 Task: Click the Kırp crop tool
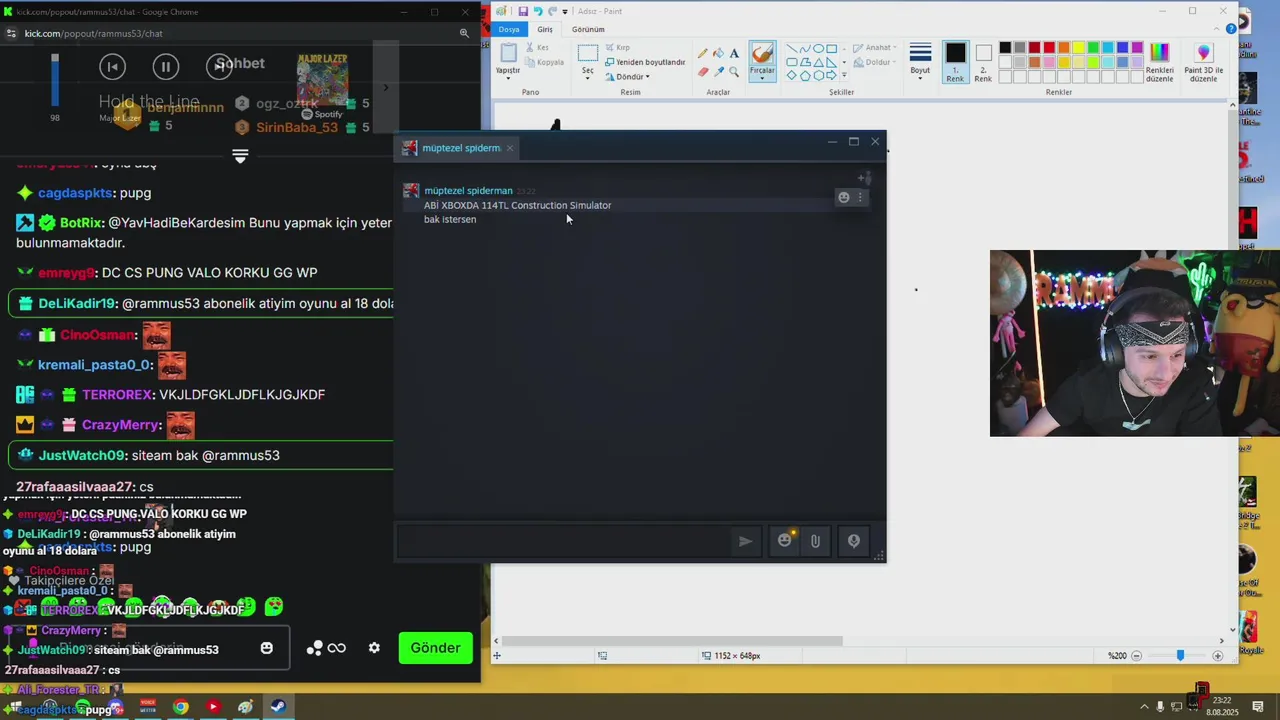[617, 47]
